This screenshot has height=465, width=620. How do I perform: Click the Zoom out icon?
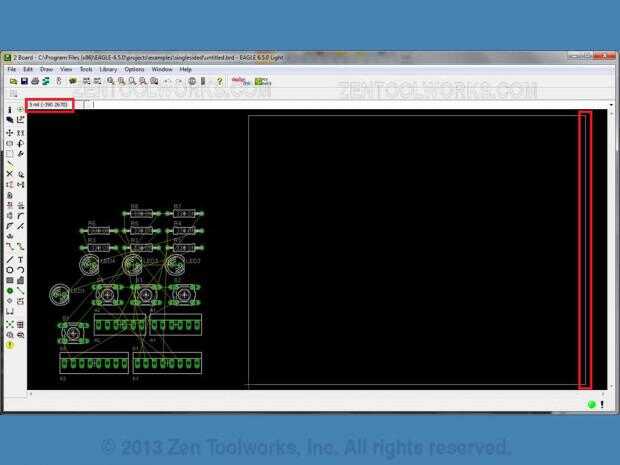[x=132, y=81]
